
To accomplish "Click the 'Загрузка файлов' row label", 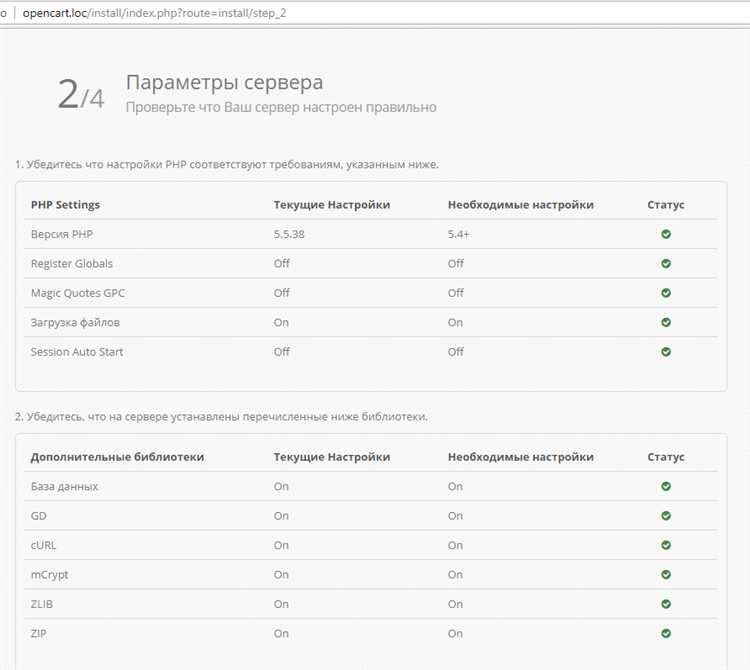I will (75, 323).
